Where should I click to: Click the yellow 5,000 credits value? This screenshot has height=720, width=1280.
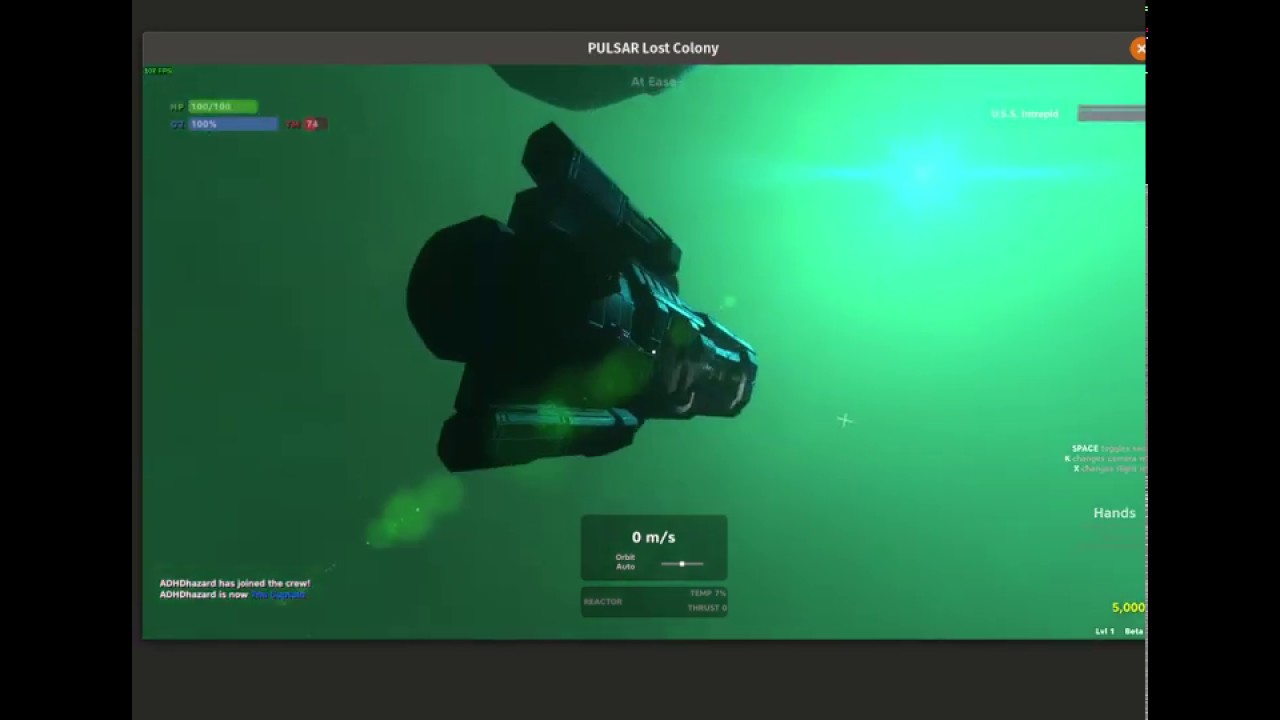tap(1128, 608)
